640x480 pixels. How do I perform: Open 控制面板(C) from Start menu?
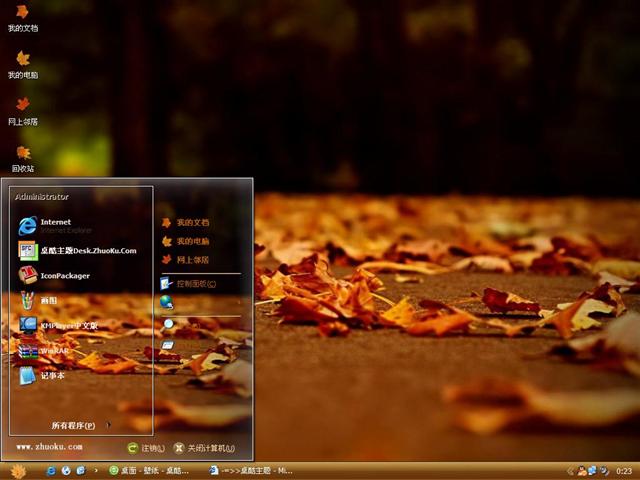195,284
